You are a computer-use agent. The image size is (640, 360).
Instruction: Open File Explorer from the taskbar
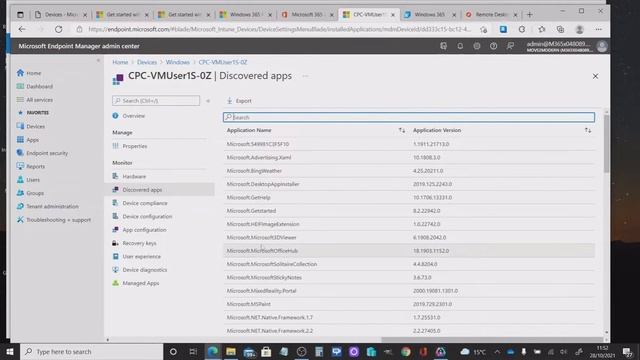click(x=231, y=351)
